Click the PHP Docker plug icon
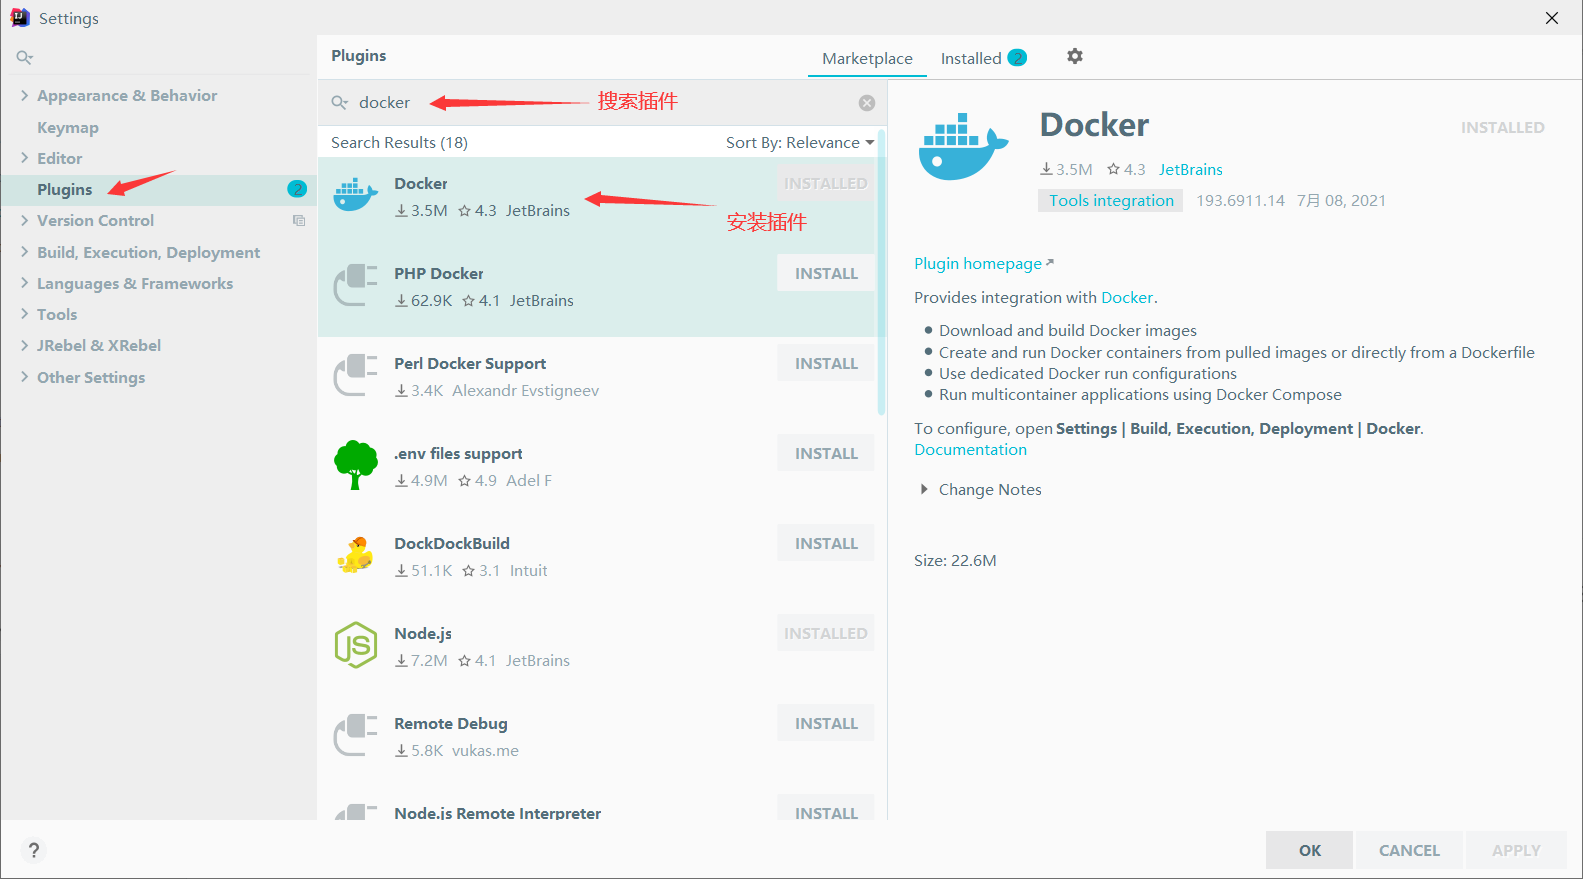1583x879 pixels. tap(355, 285)
